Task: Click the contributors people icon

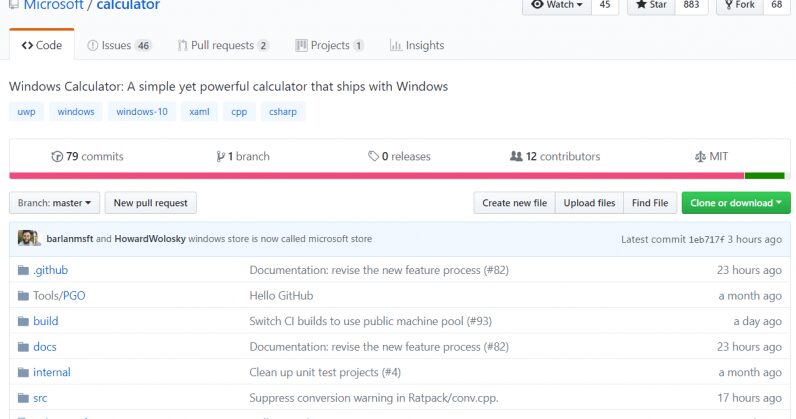Action: (516, 157)
